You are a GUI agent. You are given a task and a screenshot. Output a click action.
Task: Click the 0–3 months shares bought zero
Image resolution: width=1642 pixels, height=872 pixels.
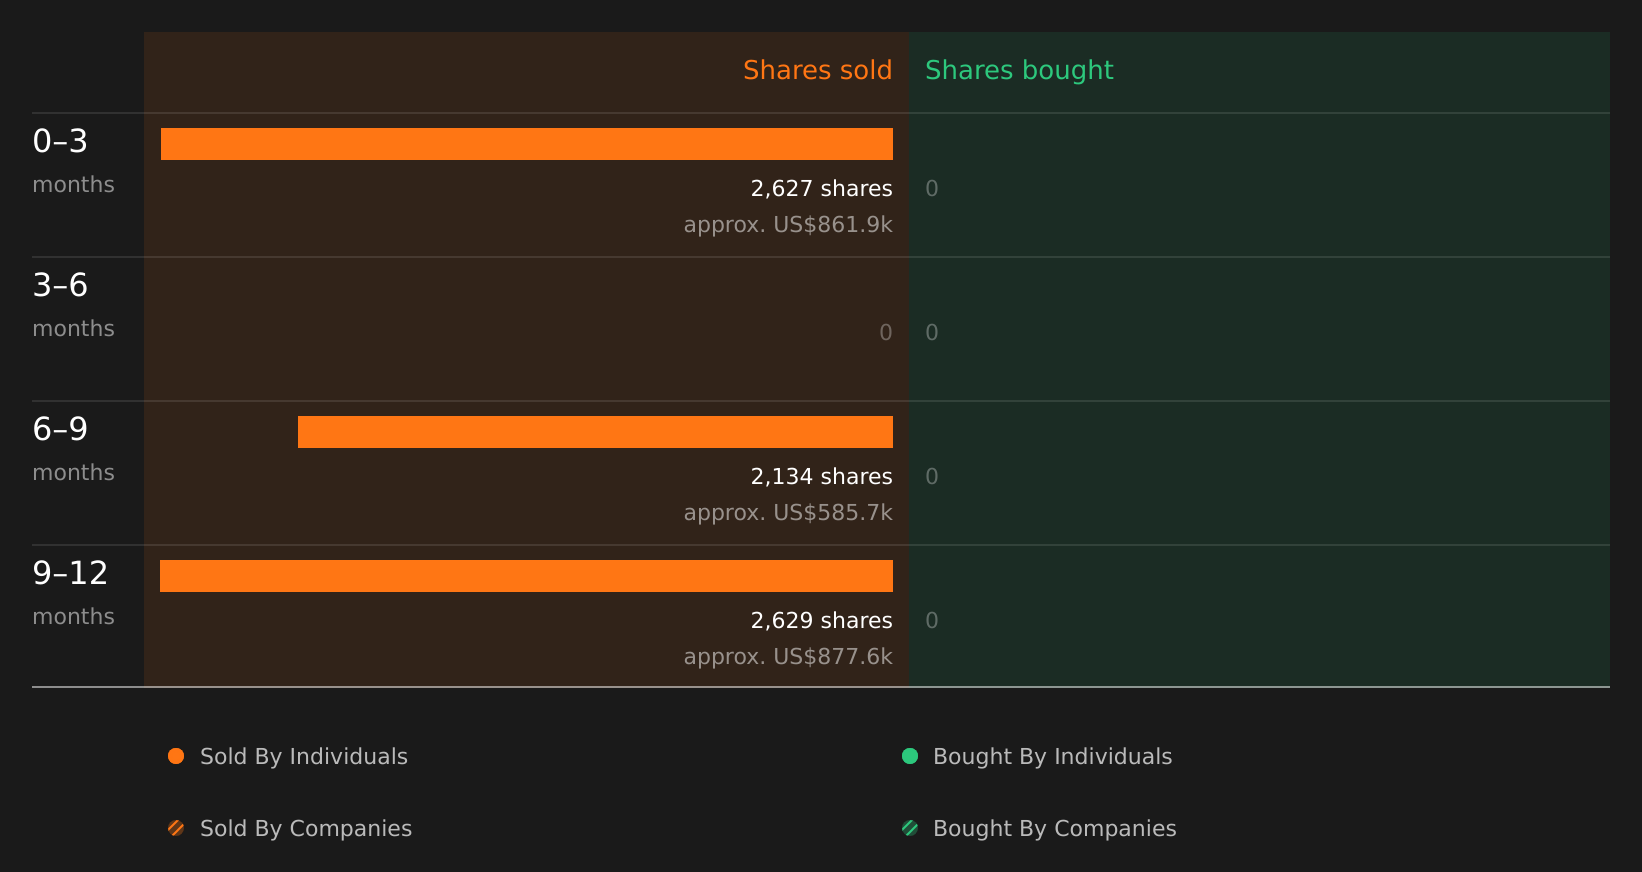[x=932, y=188]
